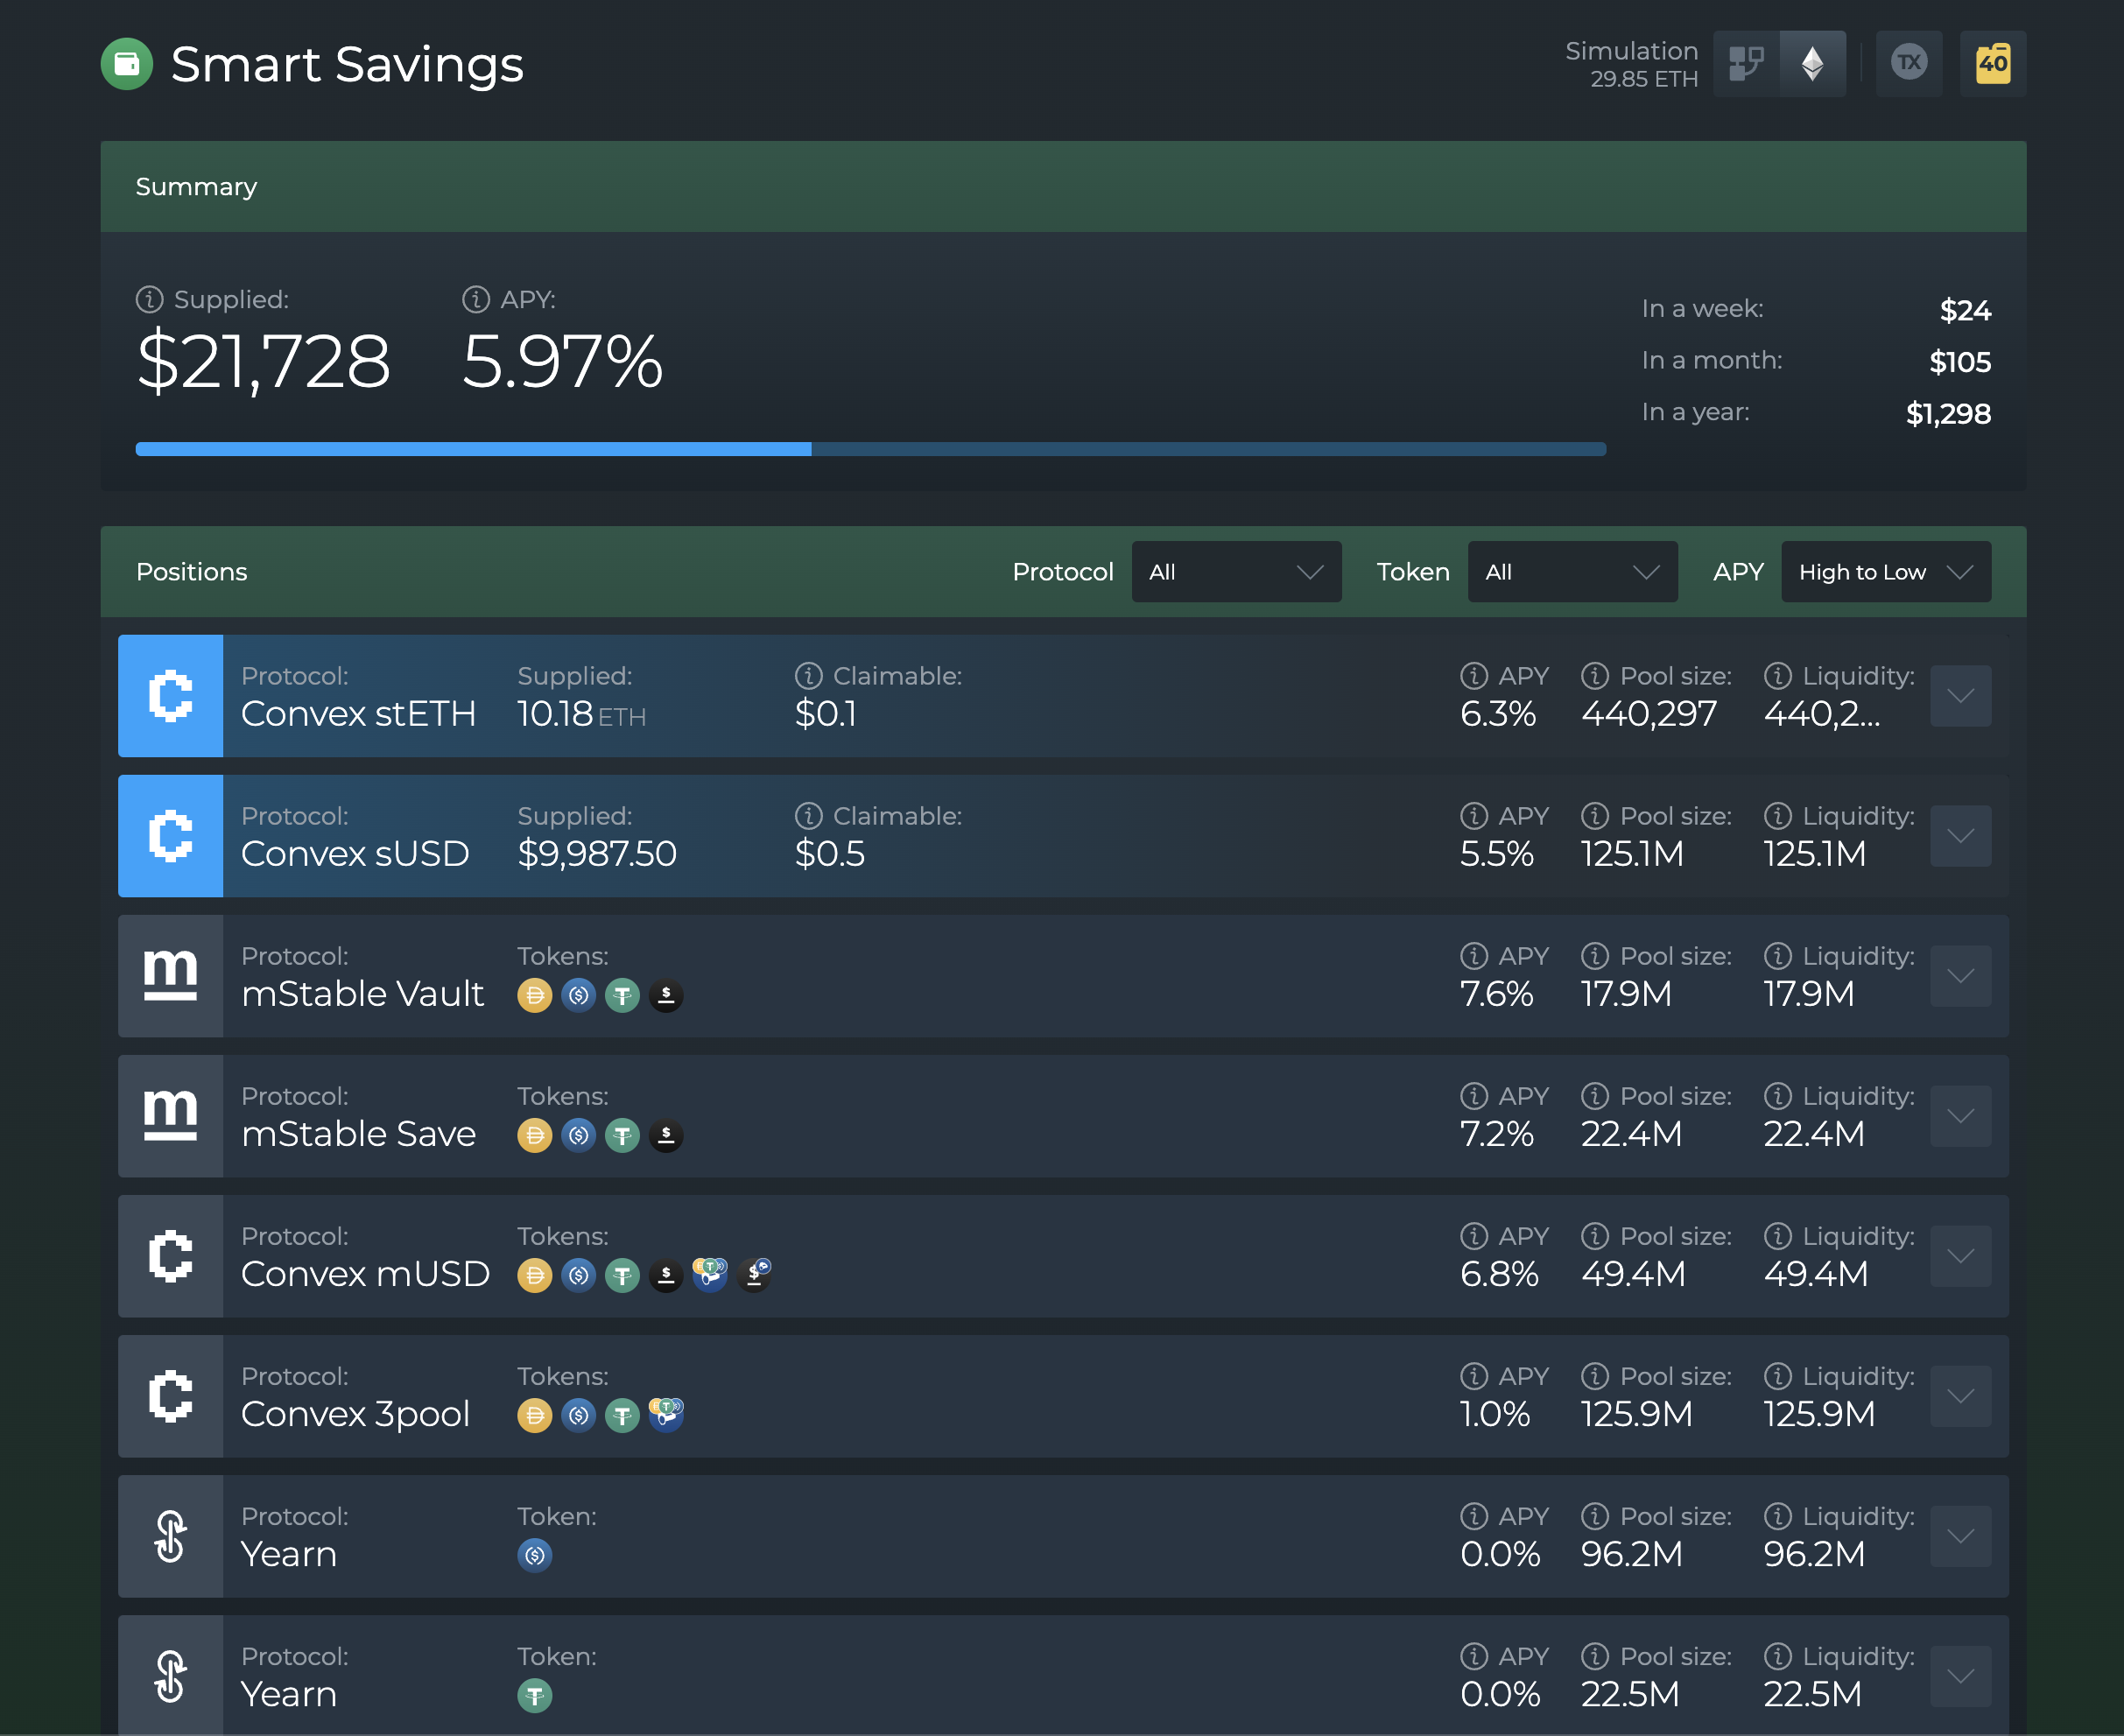The image size is (2124, 1736).
Task: Click the Yearn USDC row protocol logo
Action: [171, 1536]
